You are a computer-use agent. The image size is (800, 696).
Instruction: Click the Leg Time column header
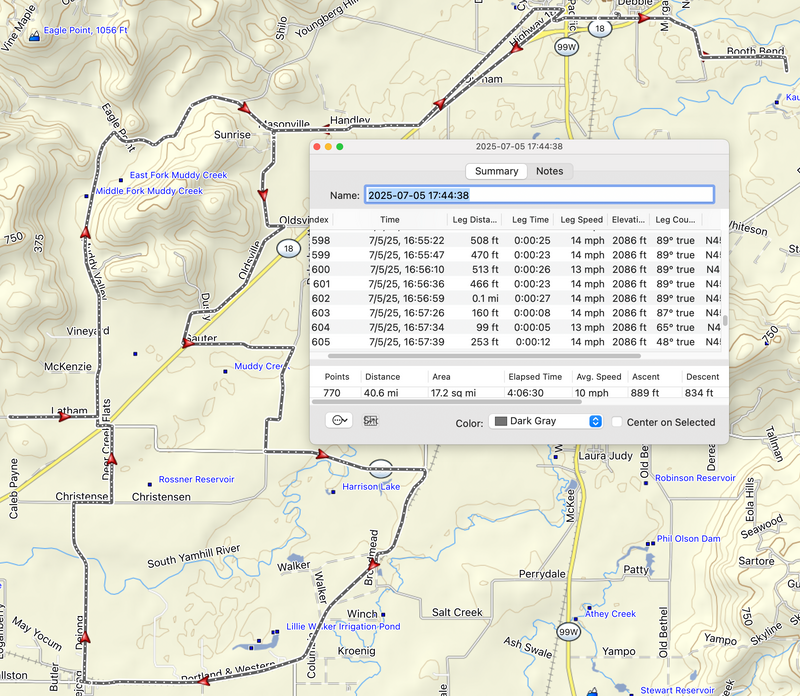[530, 220]
